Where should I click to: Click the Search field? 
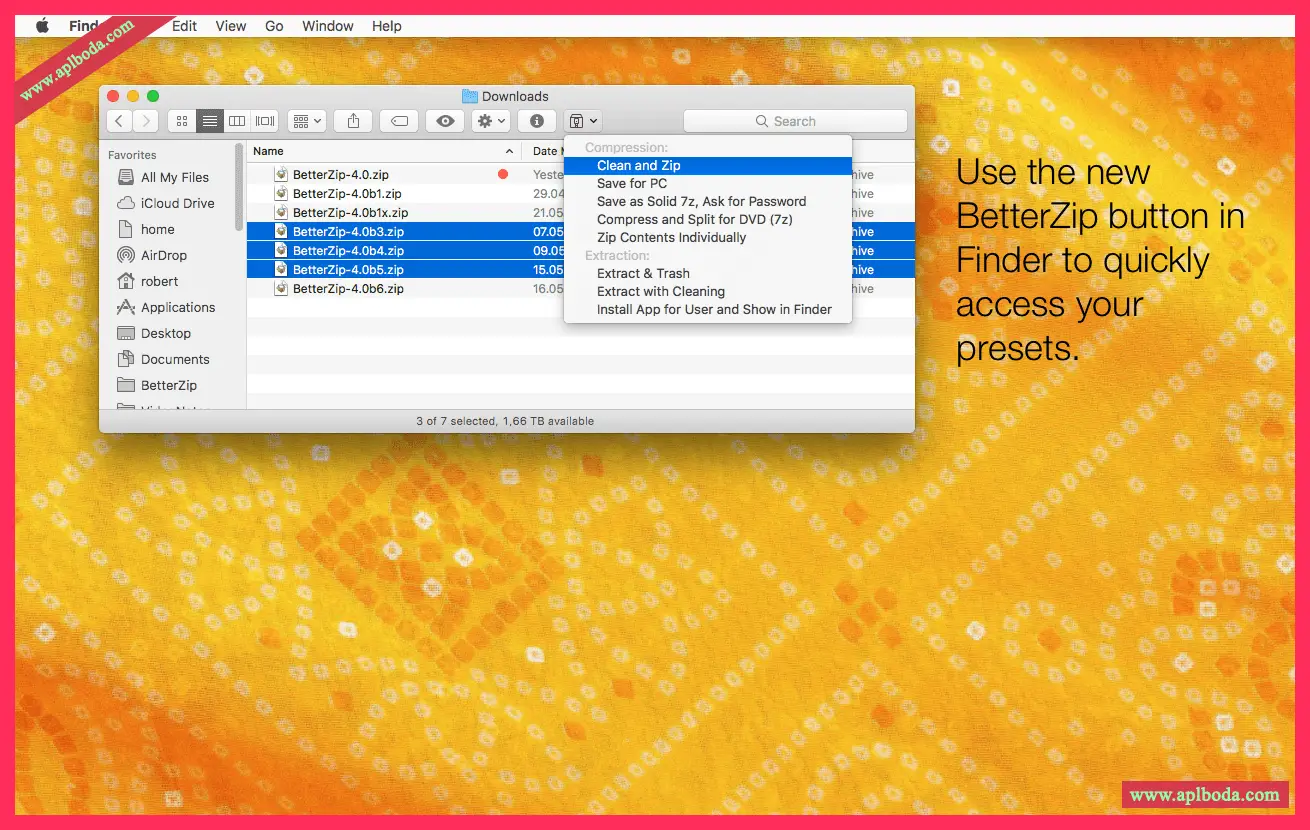(x=795, y=121)
